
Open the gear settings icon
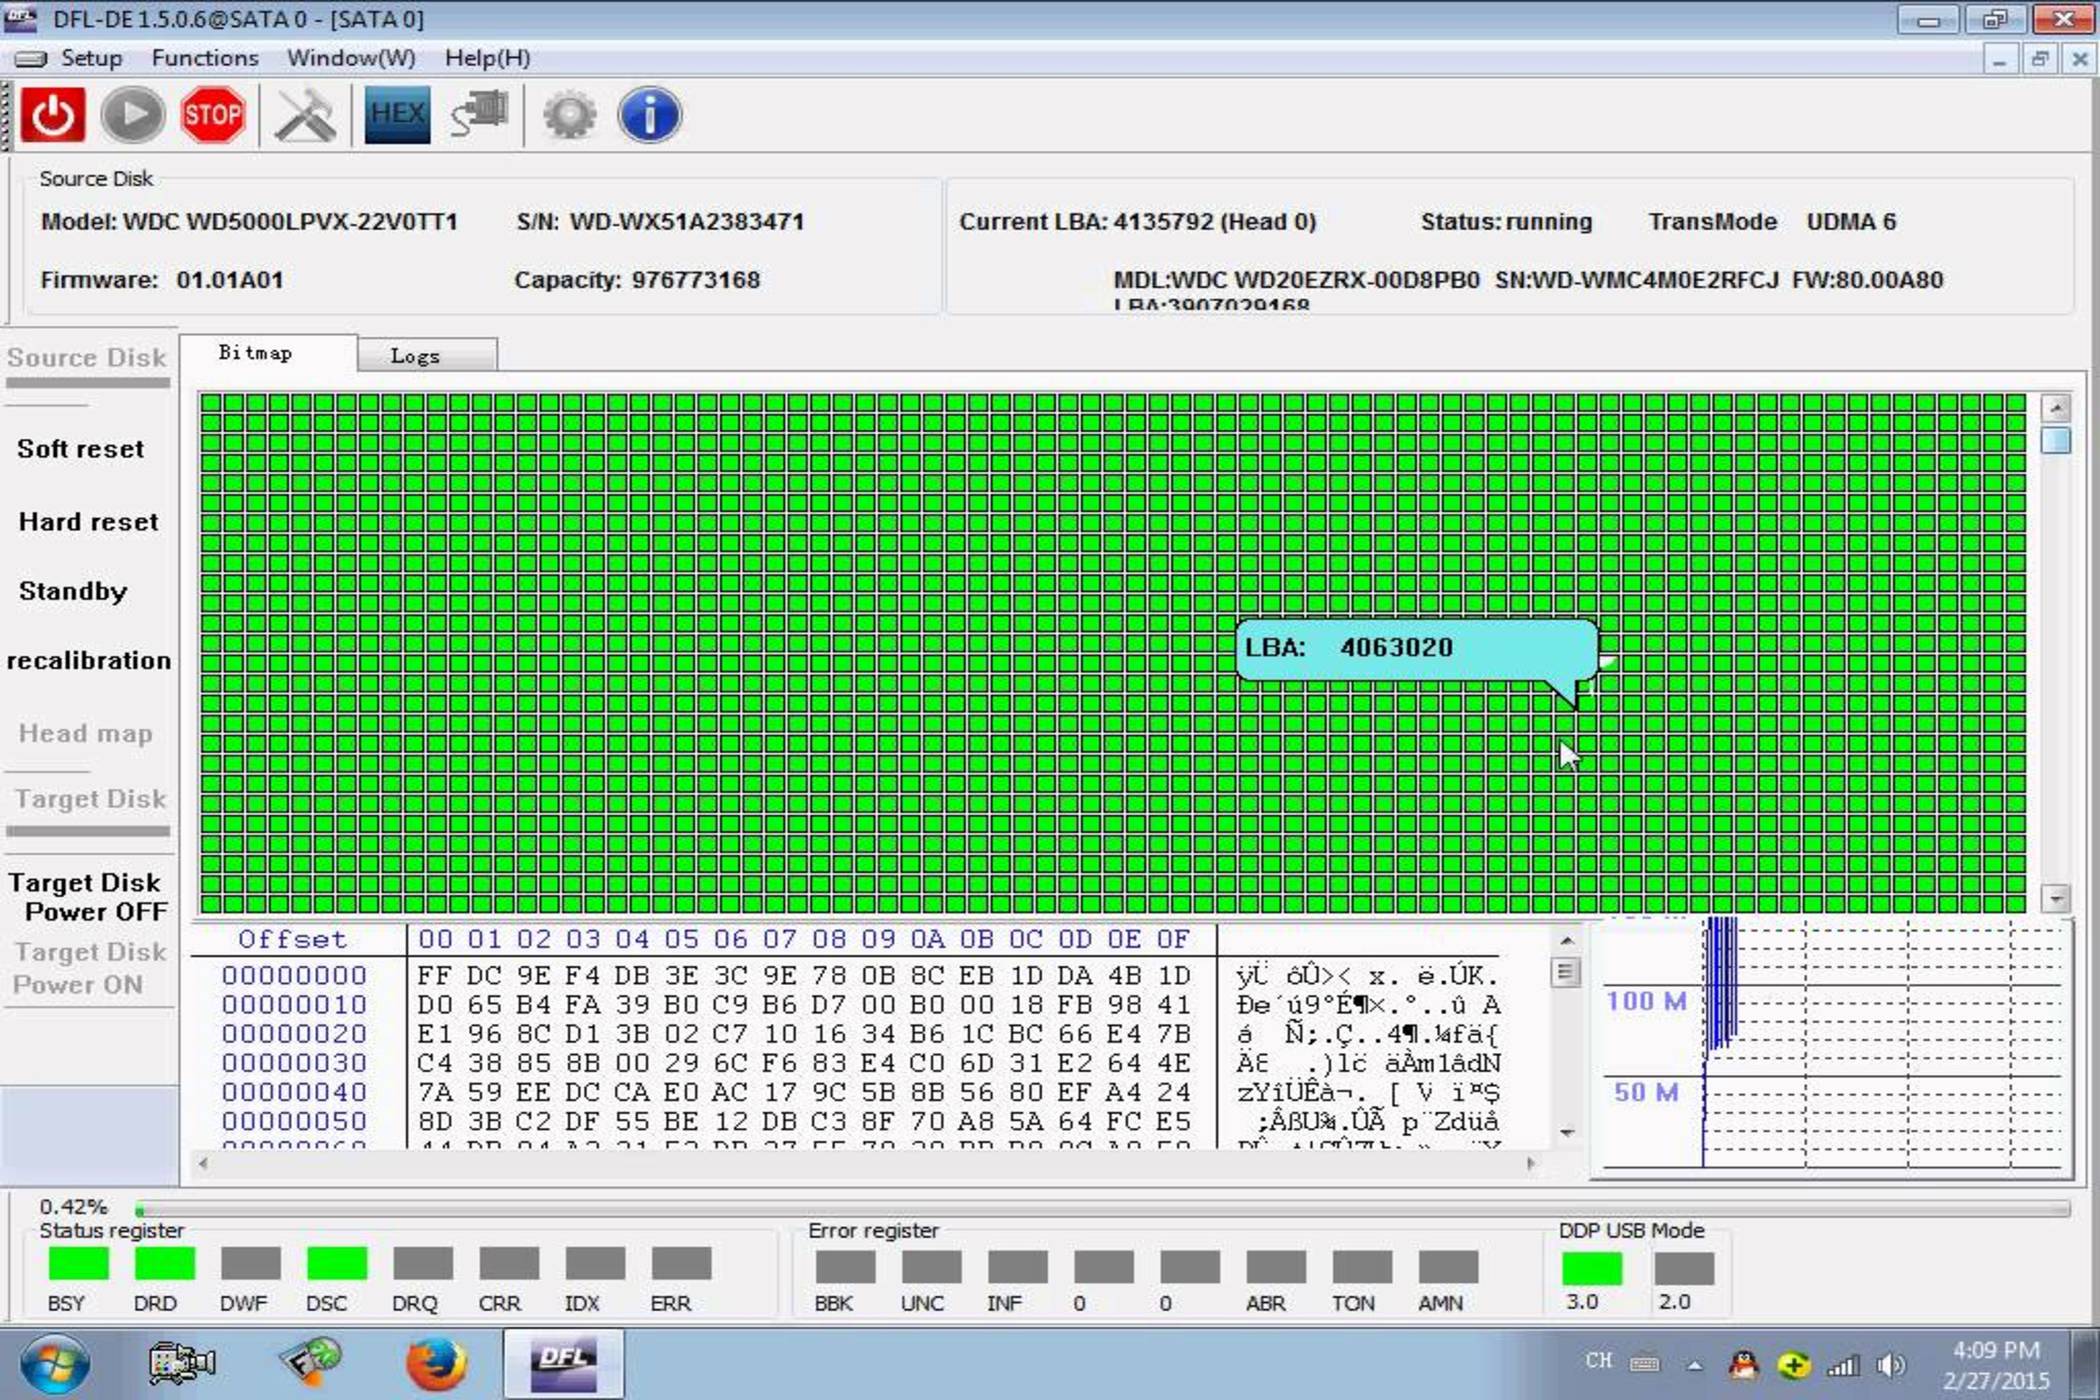tap(569, 115)
